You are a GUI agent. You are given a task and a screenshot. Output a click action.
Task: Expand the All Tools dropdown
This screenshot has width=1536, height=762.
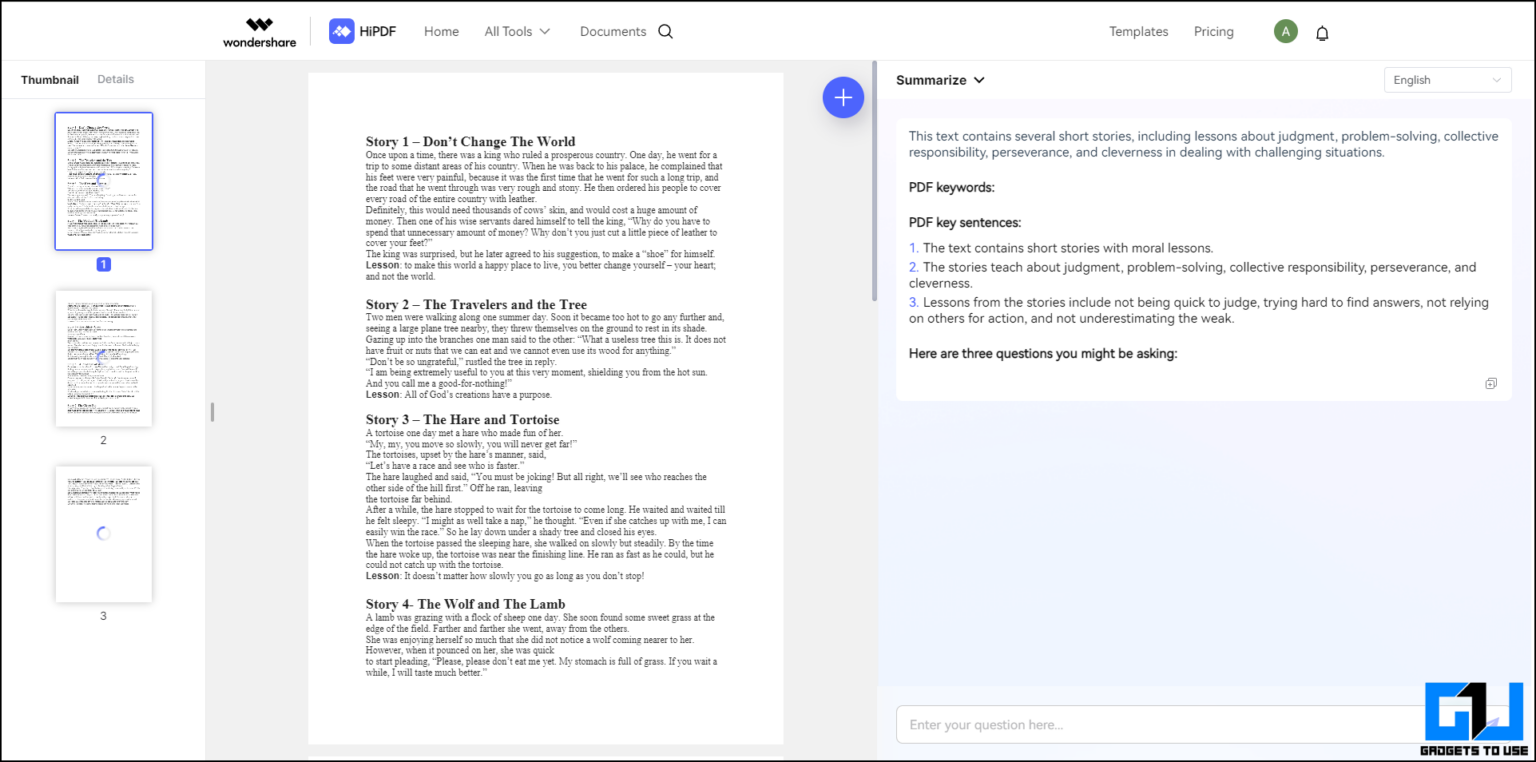(x=516, y=31)
